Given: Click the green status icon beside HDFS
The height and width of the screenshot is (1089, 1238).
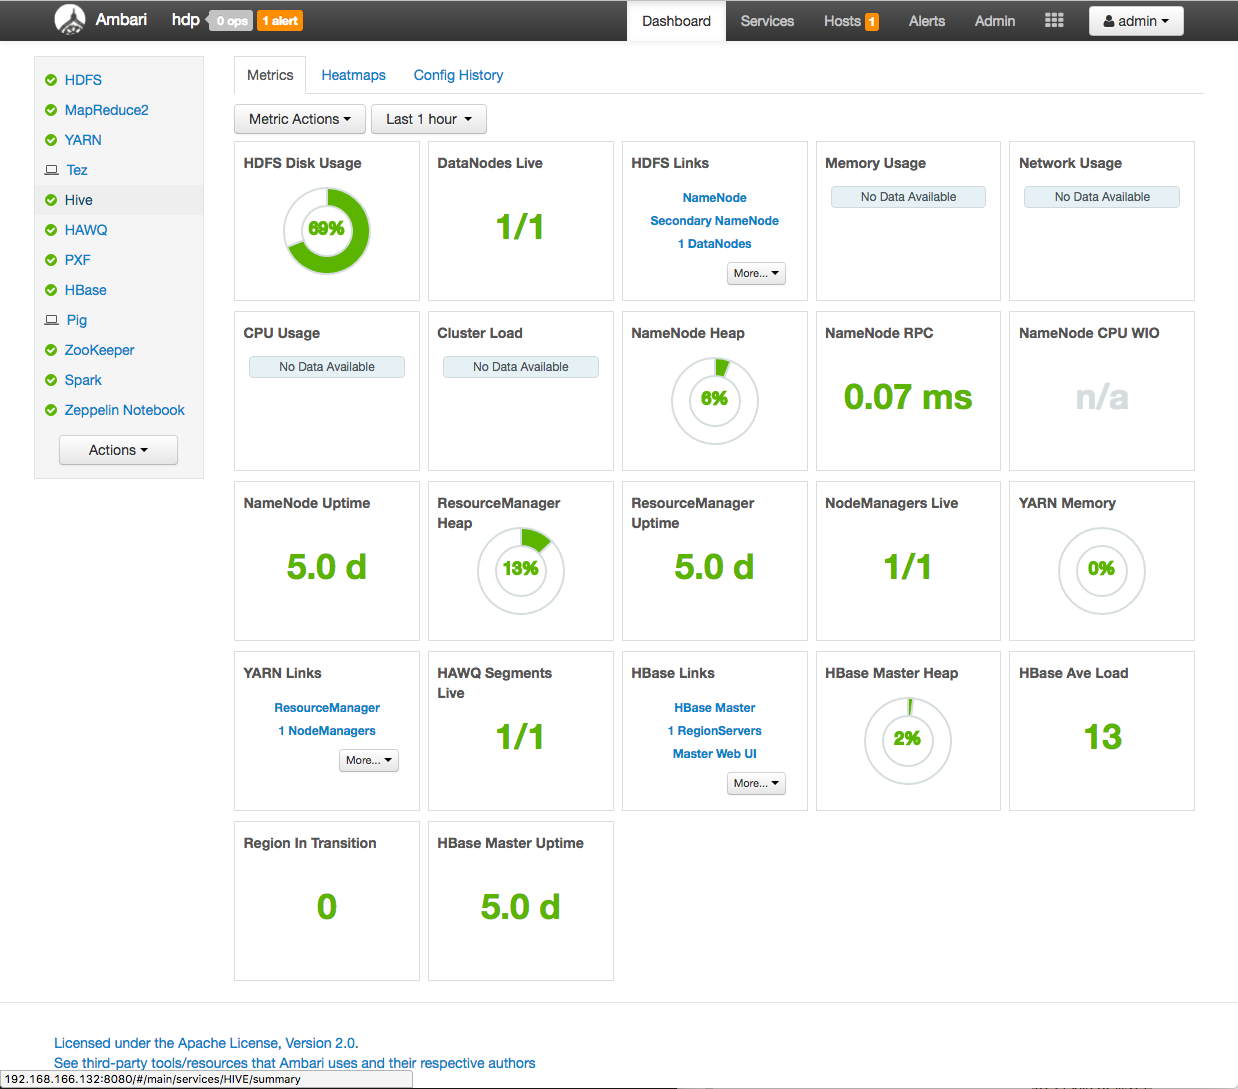Looking at the screenshot, I should (x=51, y=80).
